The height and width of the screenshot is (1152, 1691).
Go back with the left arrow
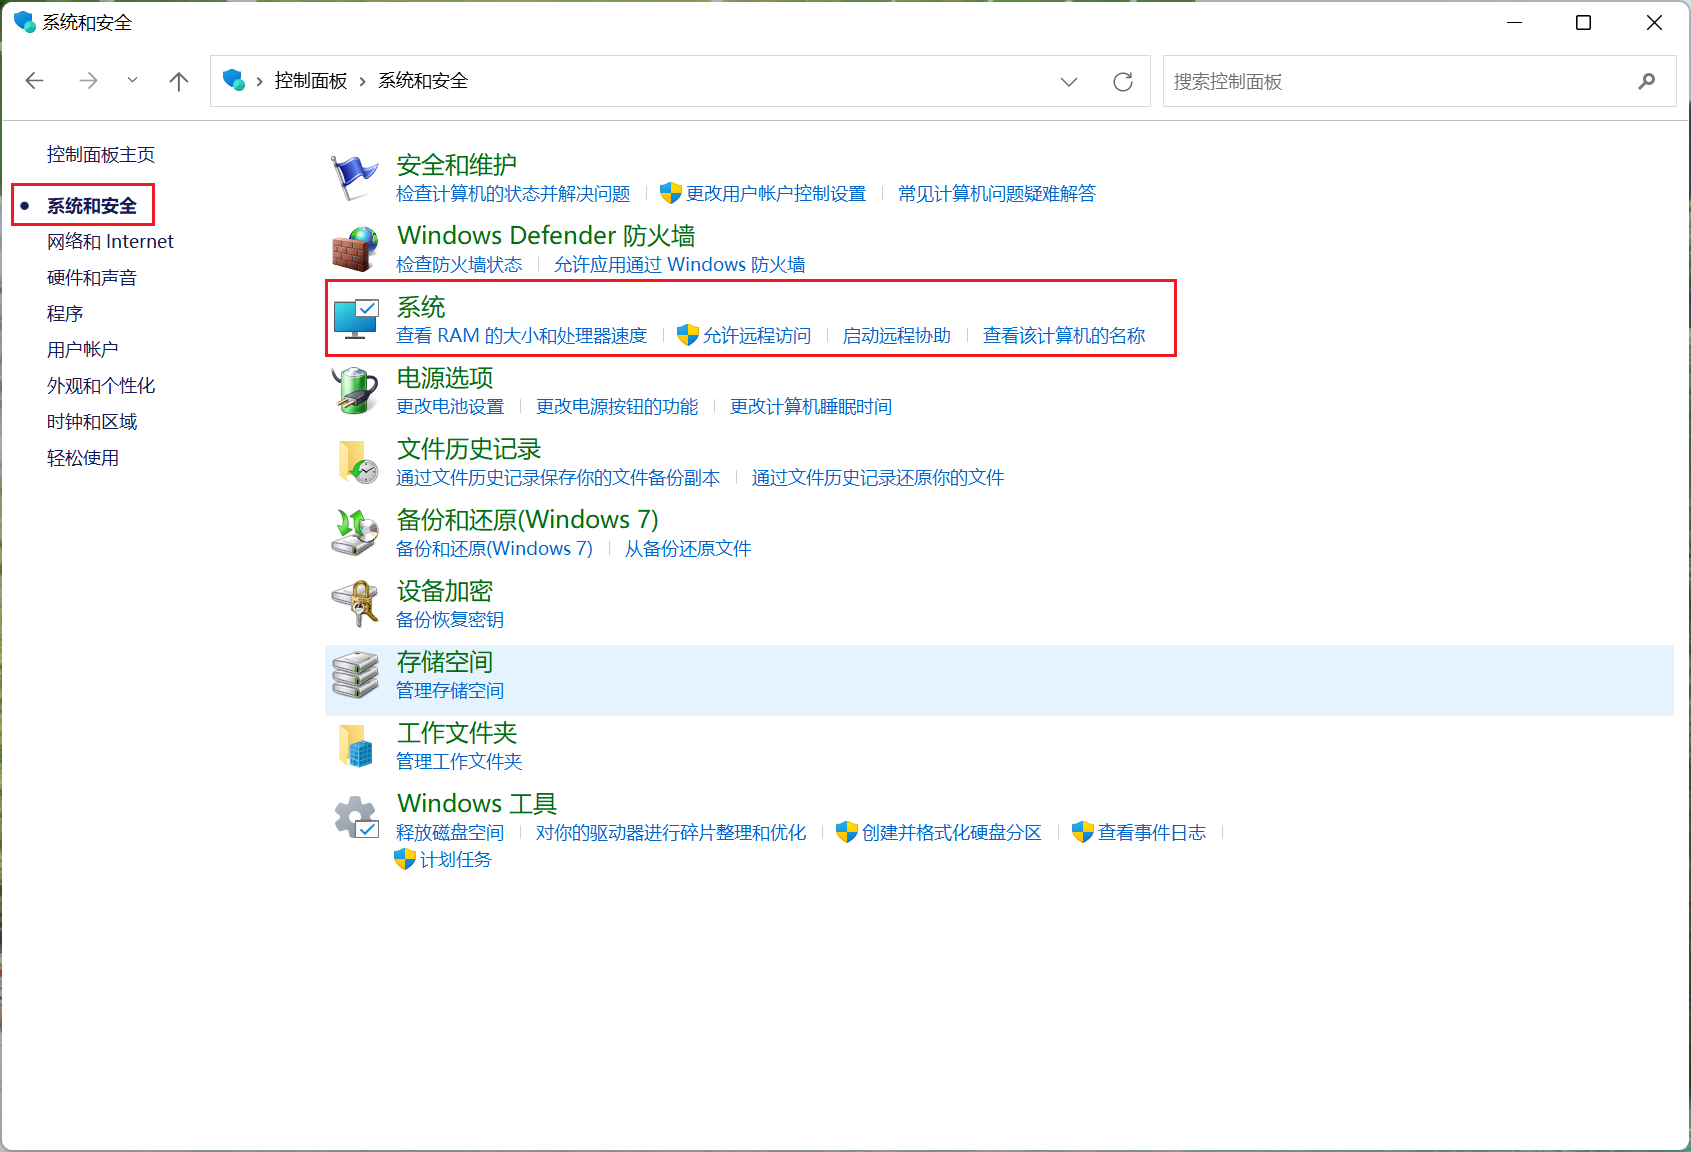[x=35, y=81]
